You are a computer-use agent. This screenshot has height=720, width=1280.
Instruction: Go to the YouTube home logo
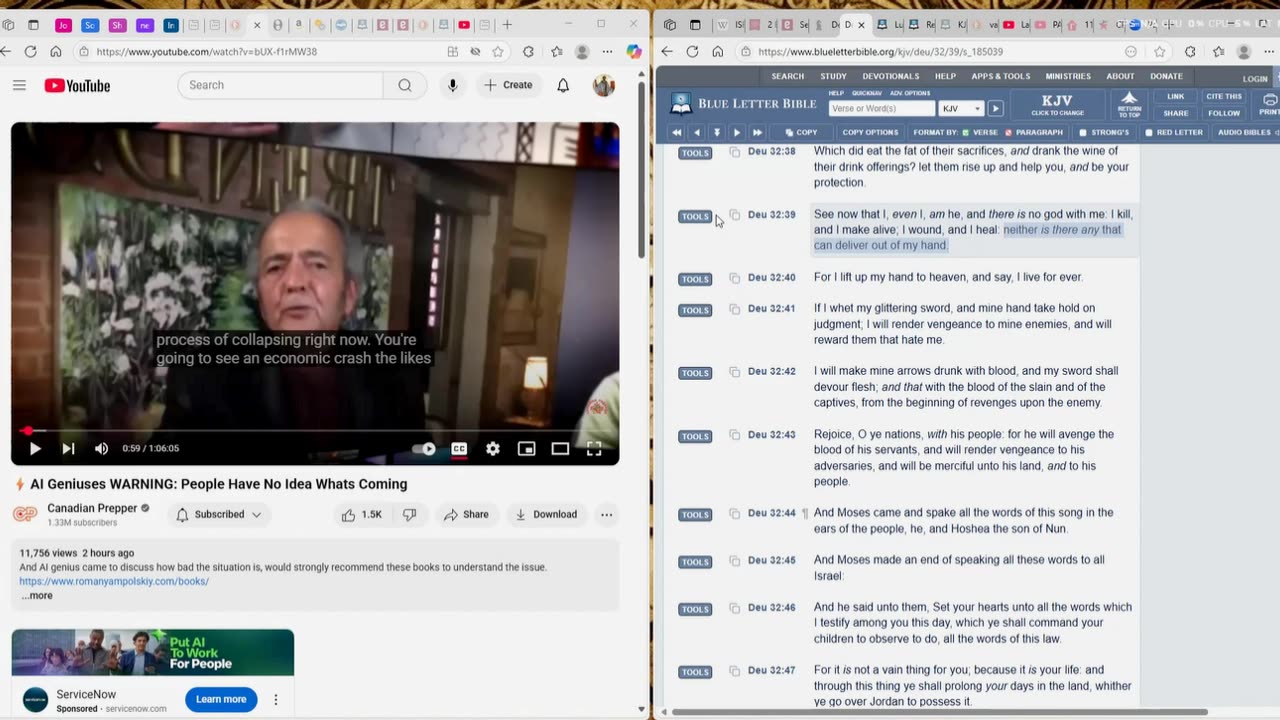point(77,86)
